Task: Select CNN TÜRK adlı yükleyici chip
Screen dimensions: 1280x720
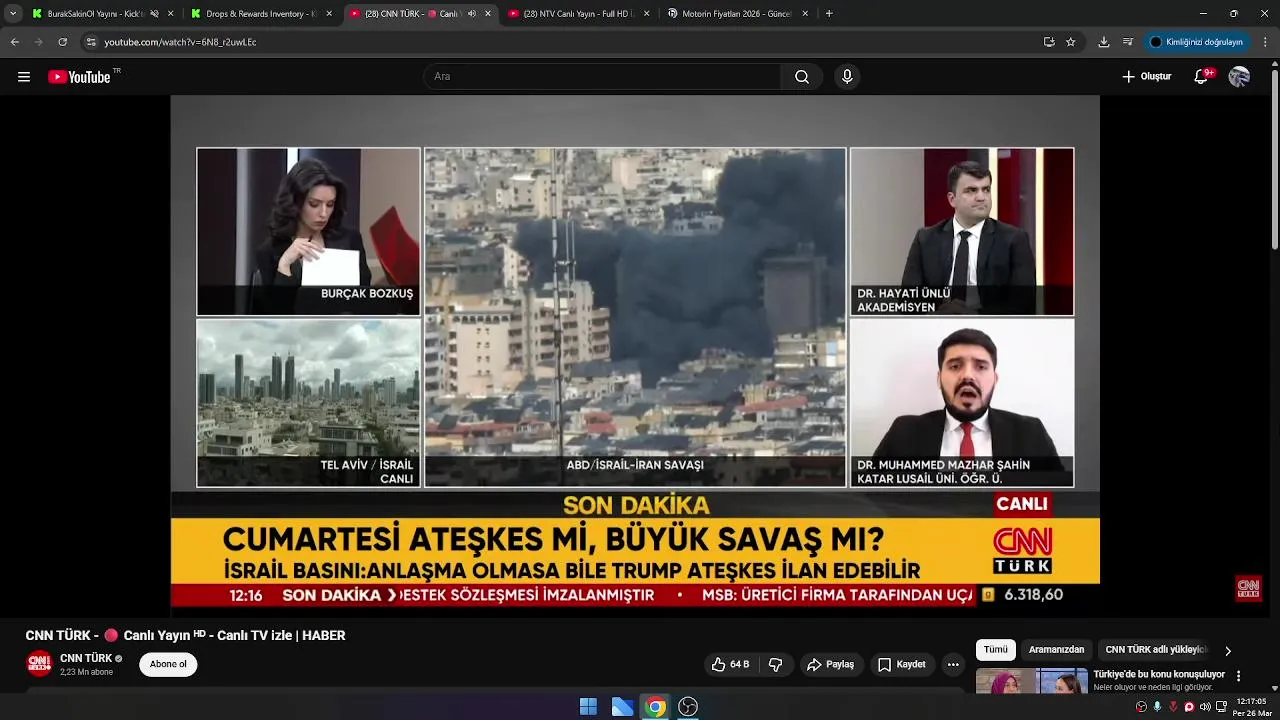Action: pyautogui.click(x=1156, y=650)
